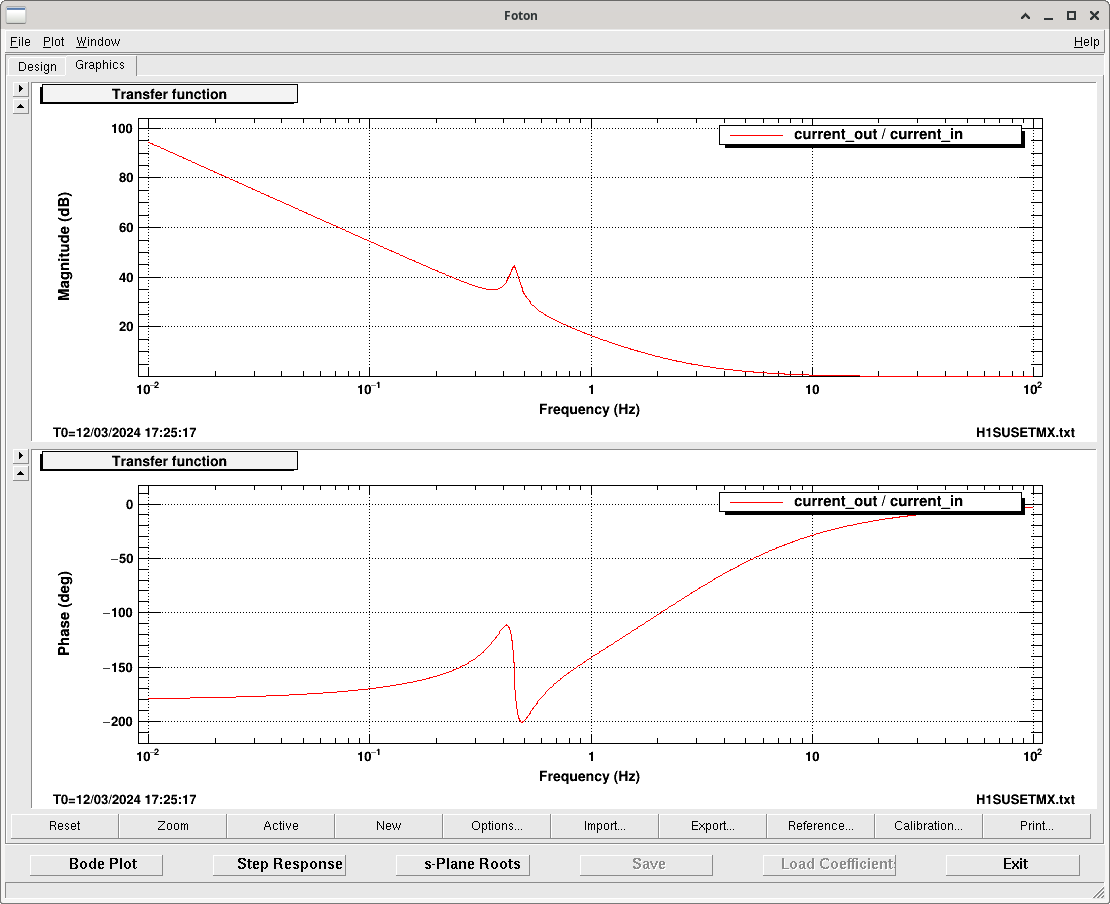Screen dimensions: 1110x904
Task: Close the Foton window with the X
Action: coord(1093,15)
